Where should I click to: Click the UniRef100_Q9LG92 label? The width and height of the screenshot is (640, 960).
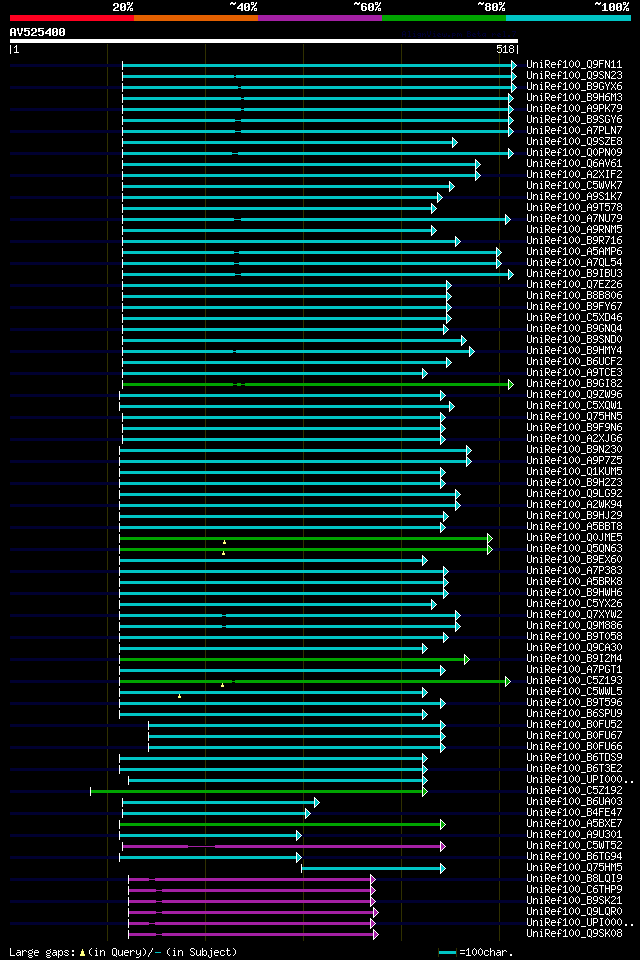tap(574, 494)
